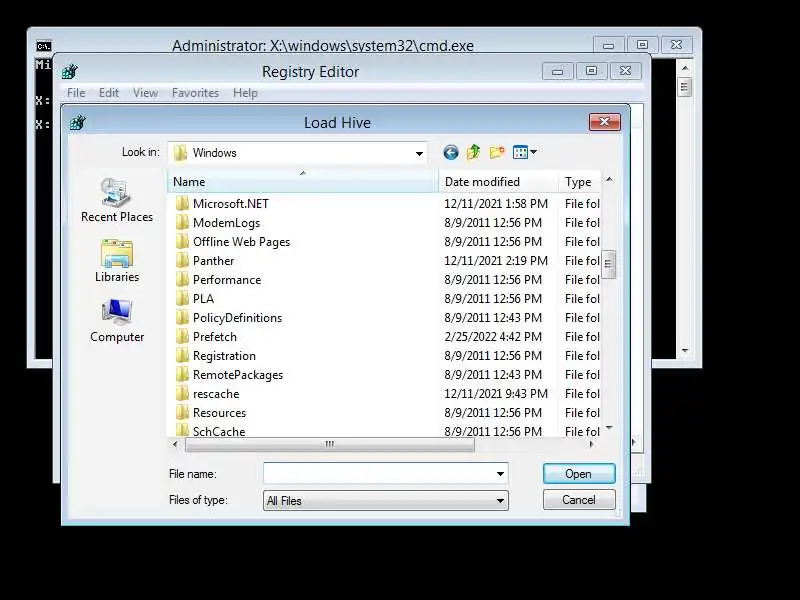Open Libraries shortcut in places bar
Viewport: 800px width, 600px height.
[x=117, y=261]
